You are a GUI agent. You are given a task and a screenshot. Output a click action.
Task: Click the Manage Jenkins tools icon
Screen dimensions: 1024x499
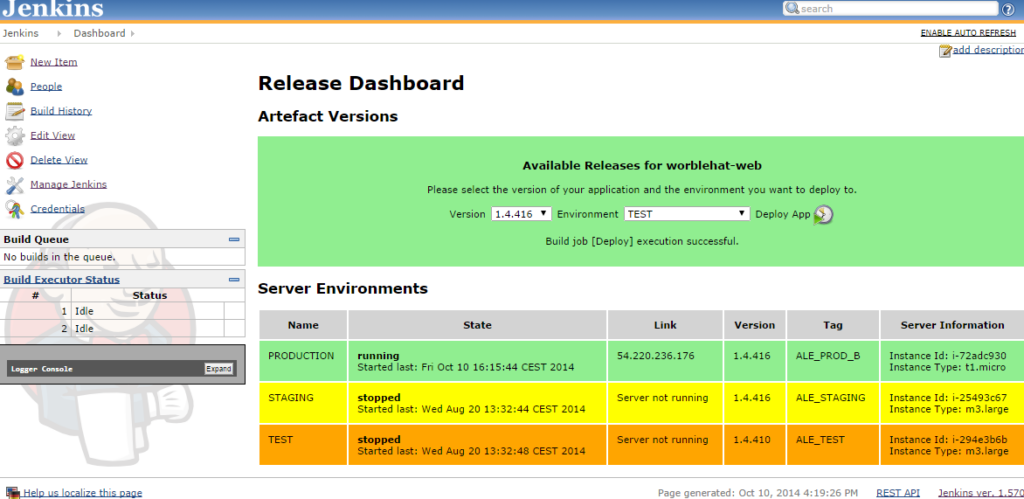[14, 185]
